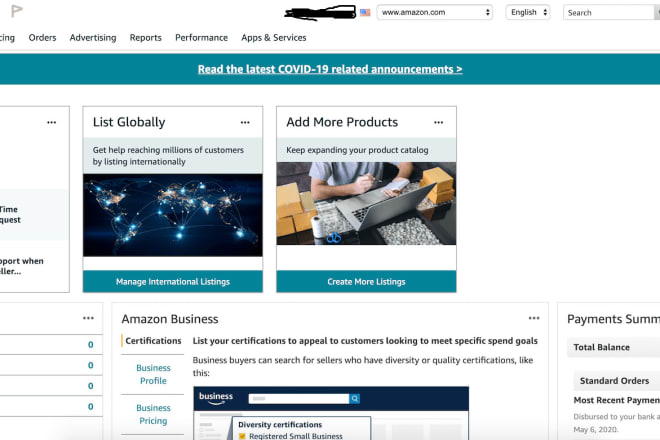660x440 pixels.
Task: Open the English language dropdown
Action: coord(528,13)
